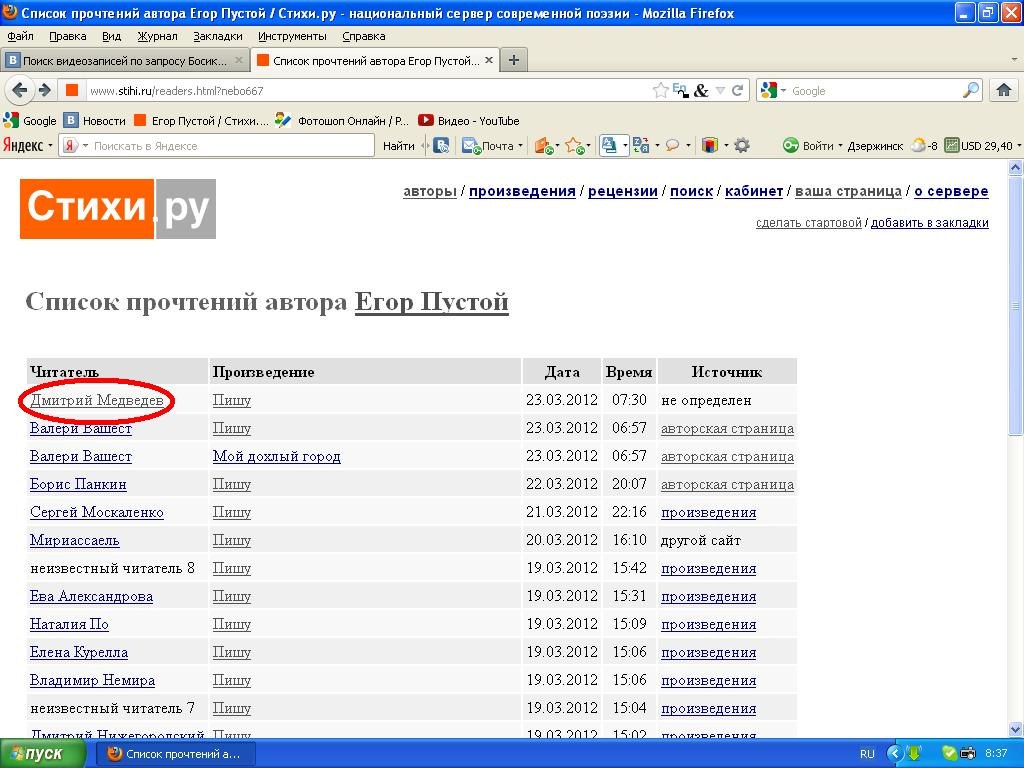Screen dimensions: 1024x768
Task: Bookmark page using the star icon
Action: pyautogui.click(x=660, y=90)
